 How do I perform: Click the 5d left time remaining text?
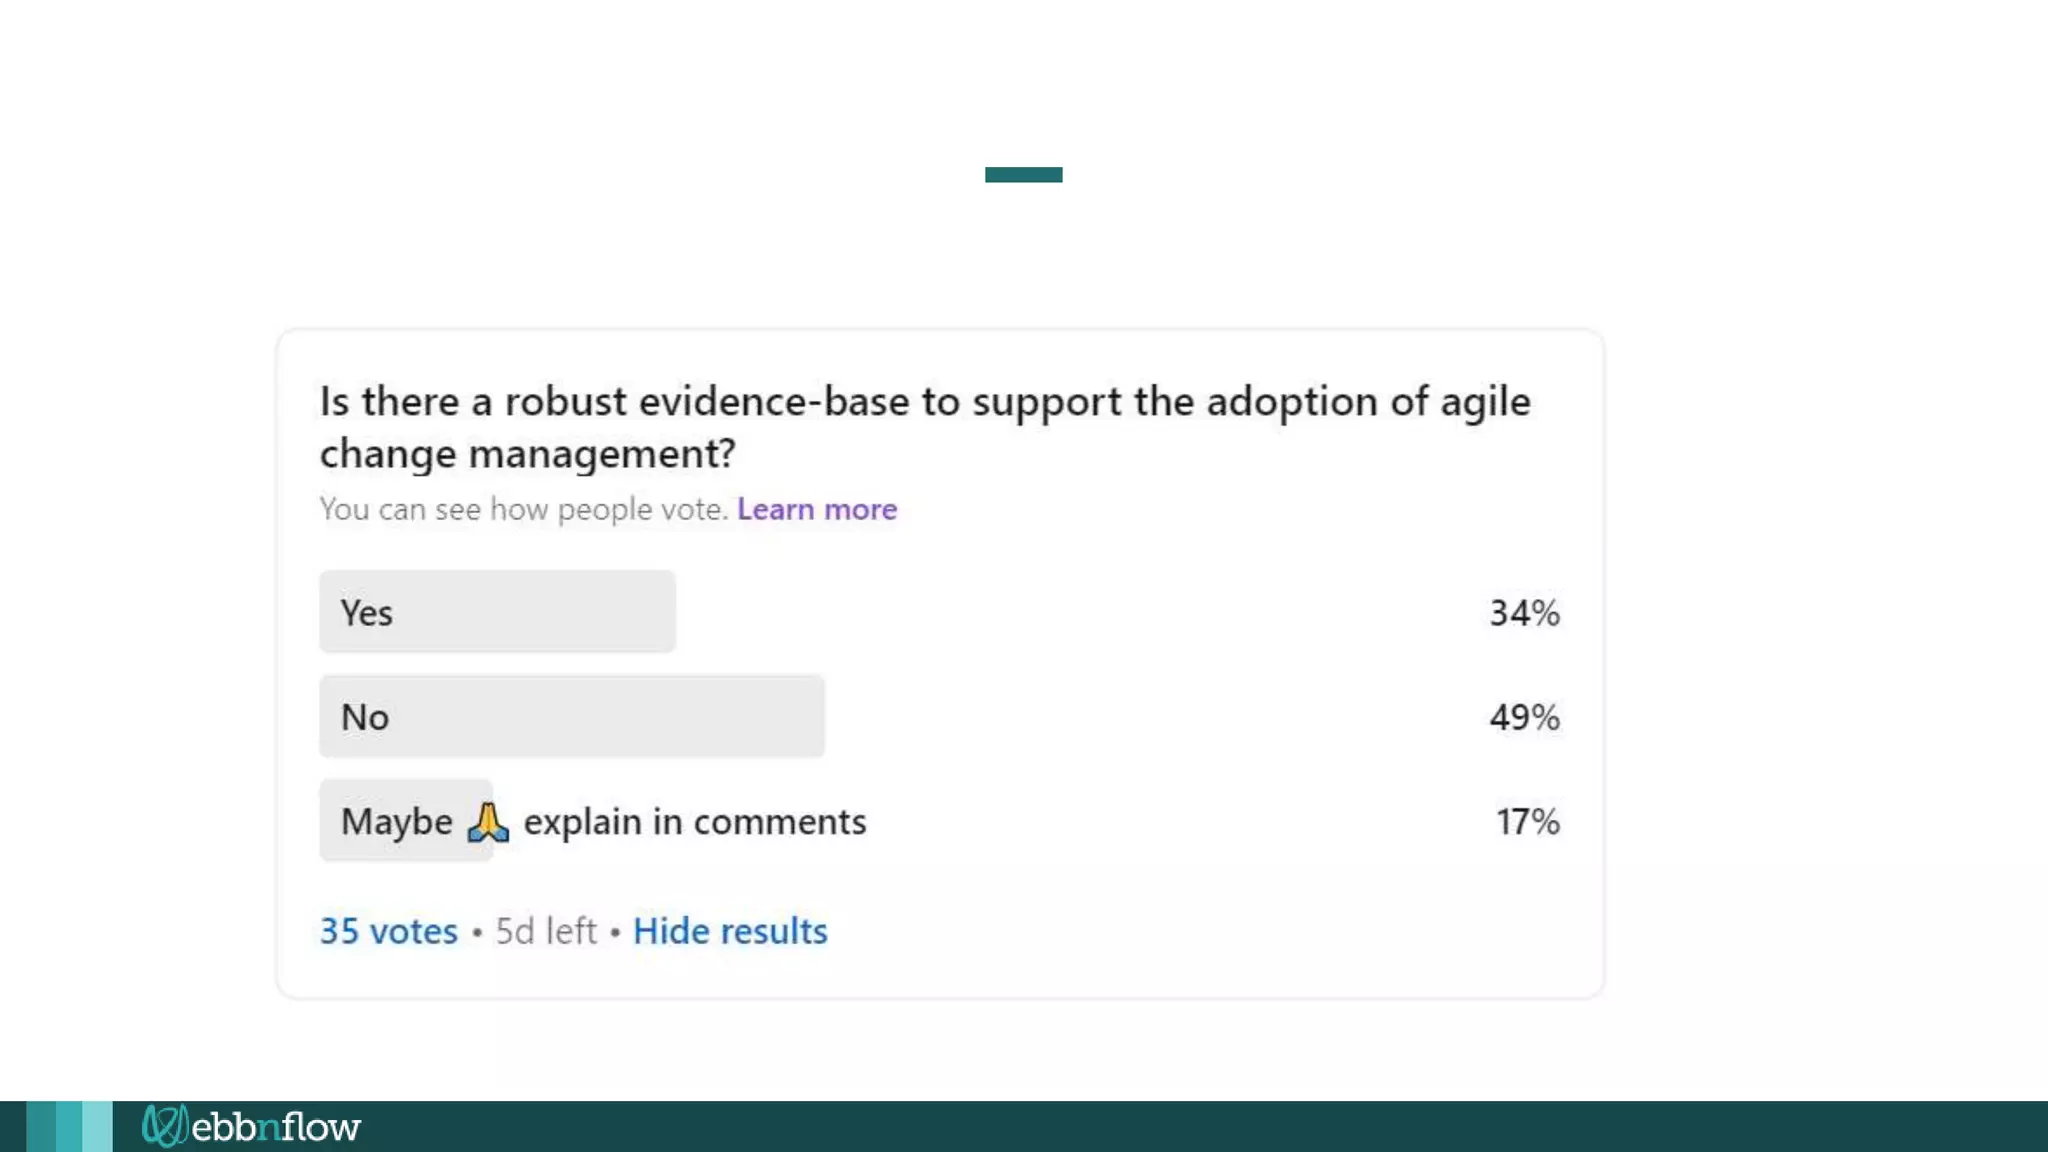[546, 931]
